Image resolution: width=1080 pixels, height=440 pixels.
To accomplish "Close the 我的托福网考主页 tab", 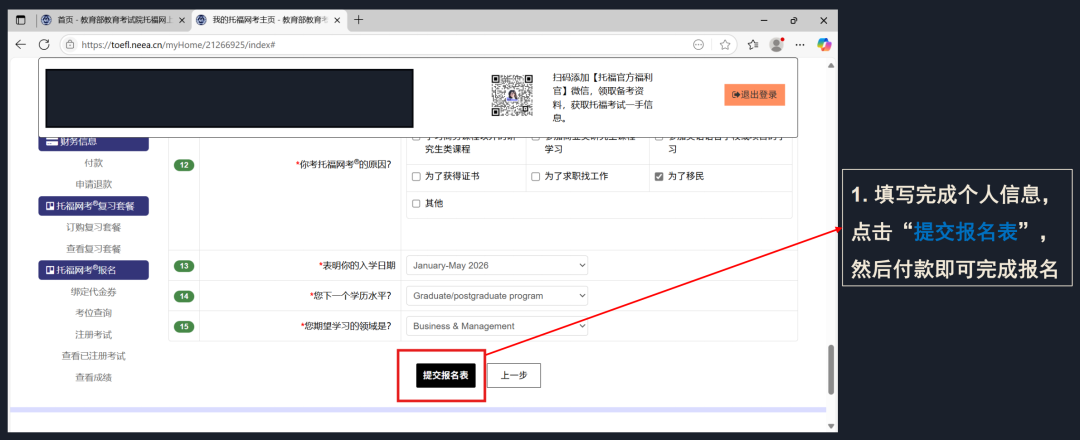I will click(336, 21).
